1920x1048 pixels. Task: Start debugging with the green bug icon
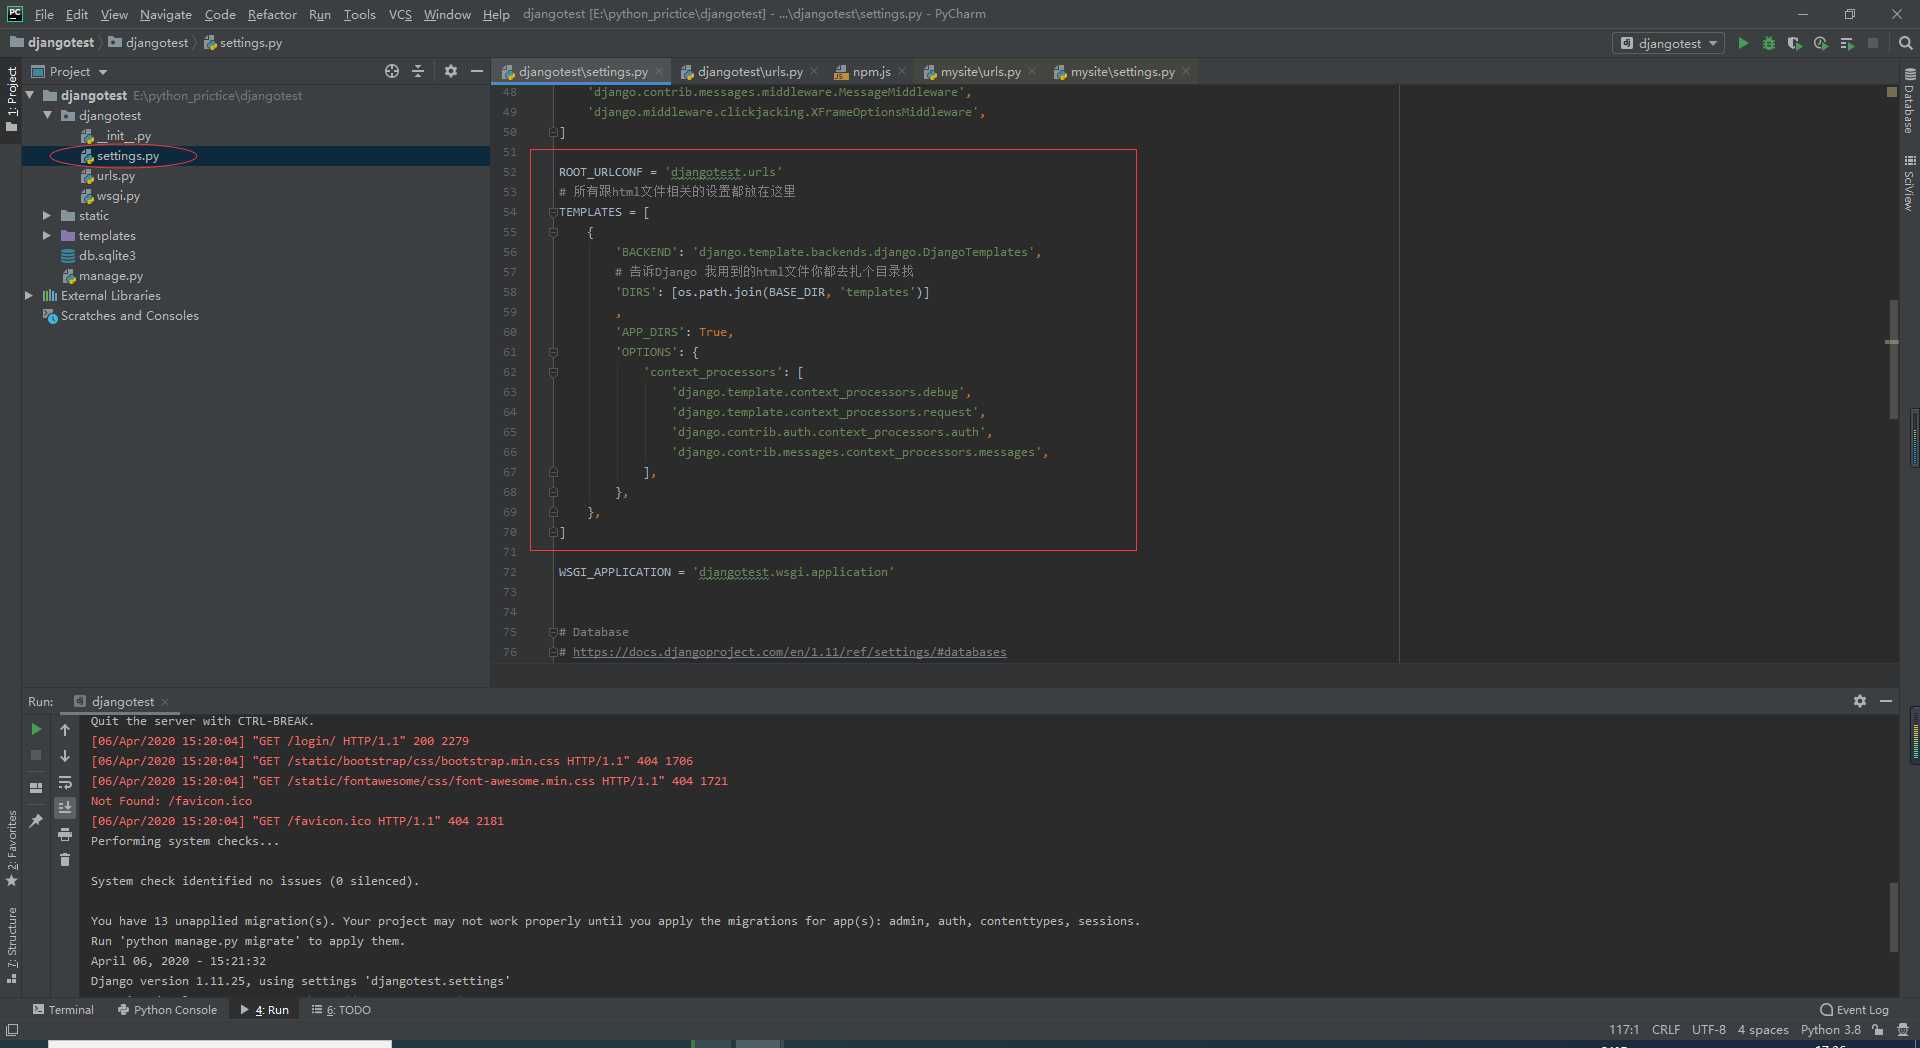point(1769,43)
